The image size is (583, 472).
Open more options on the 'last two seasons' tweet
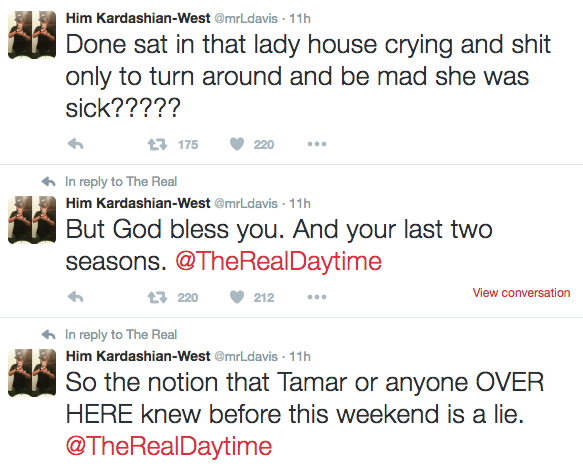pyautogui.click(x=317, y=297)
